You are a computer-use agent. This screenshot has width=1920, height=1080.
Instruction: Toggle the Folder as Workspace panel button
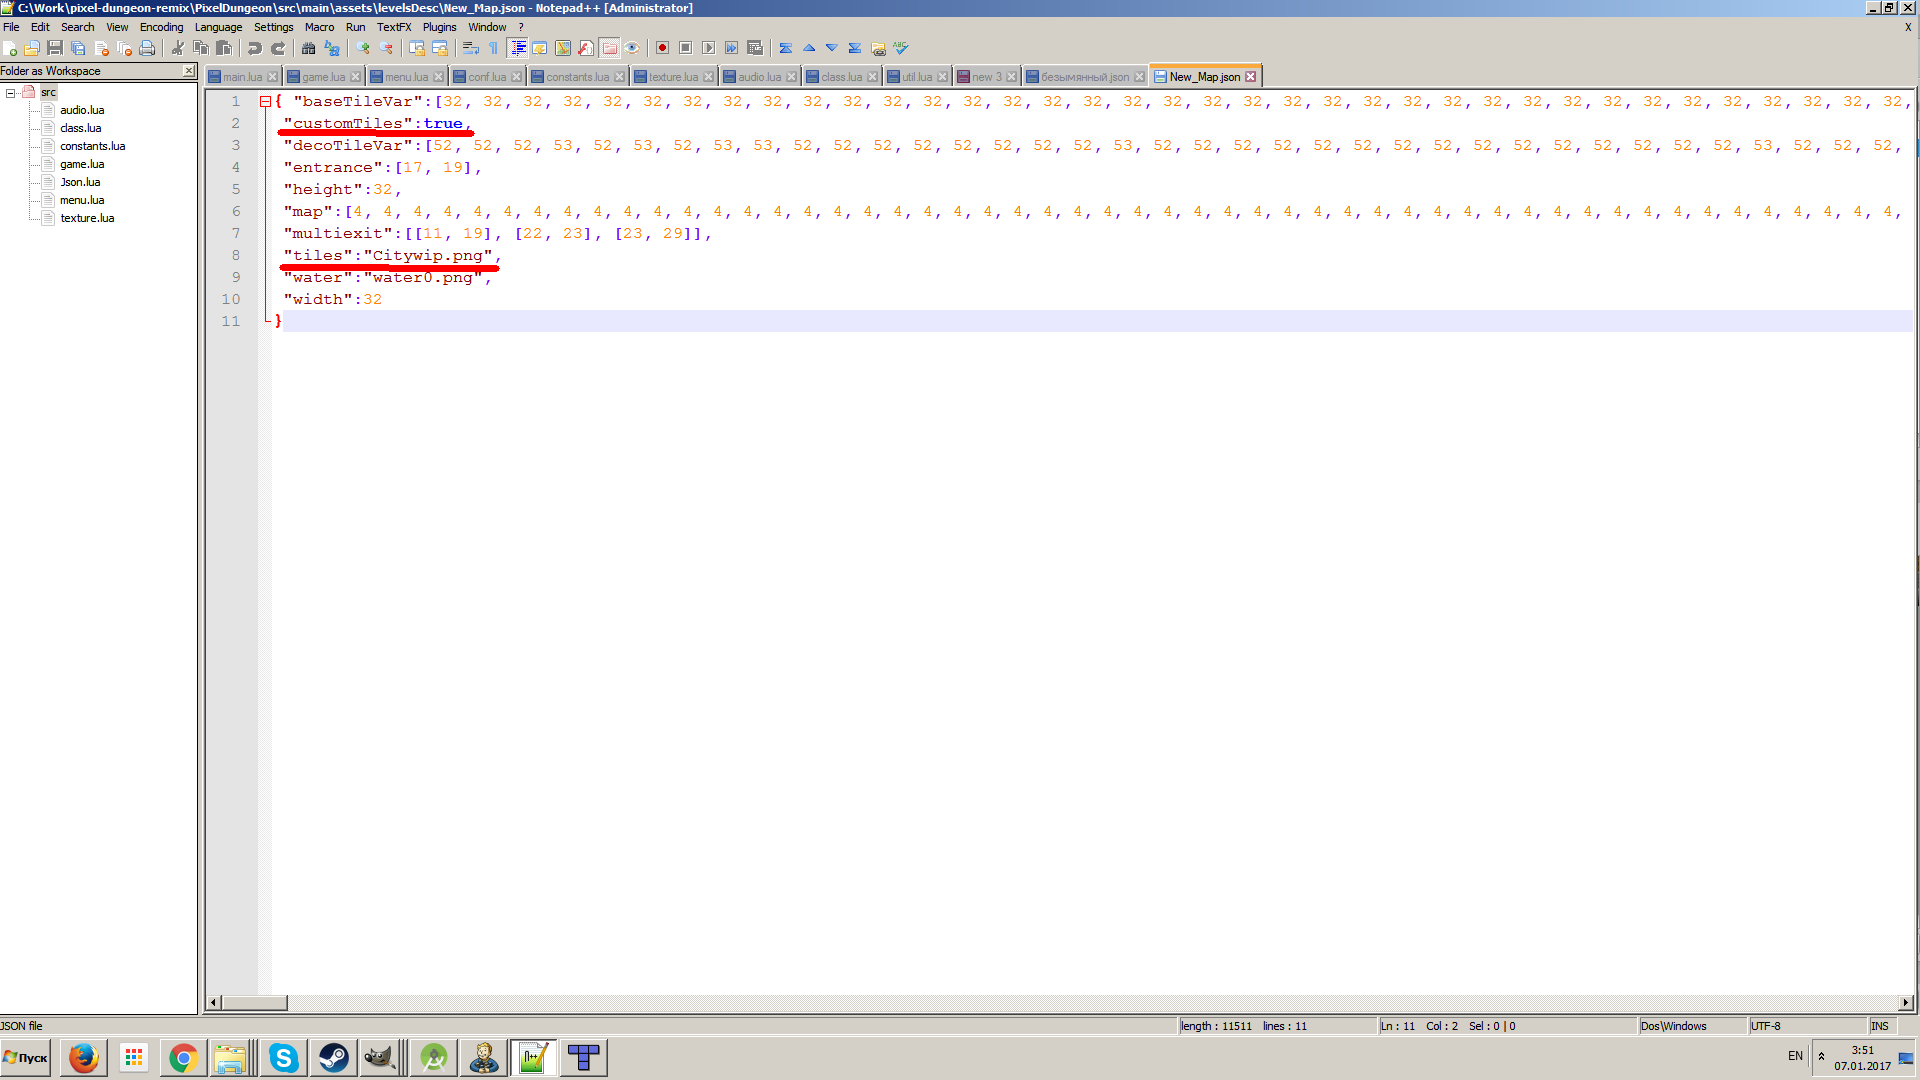(609, 48)
